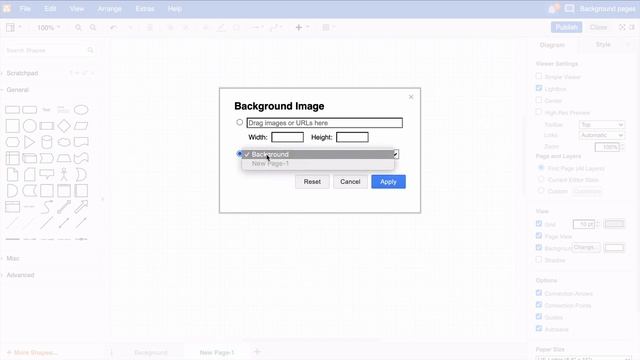The width and height of the screenshot is (640, 360).
Task: Toggle the Page View checkbox
Action: pos(539,236)
